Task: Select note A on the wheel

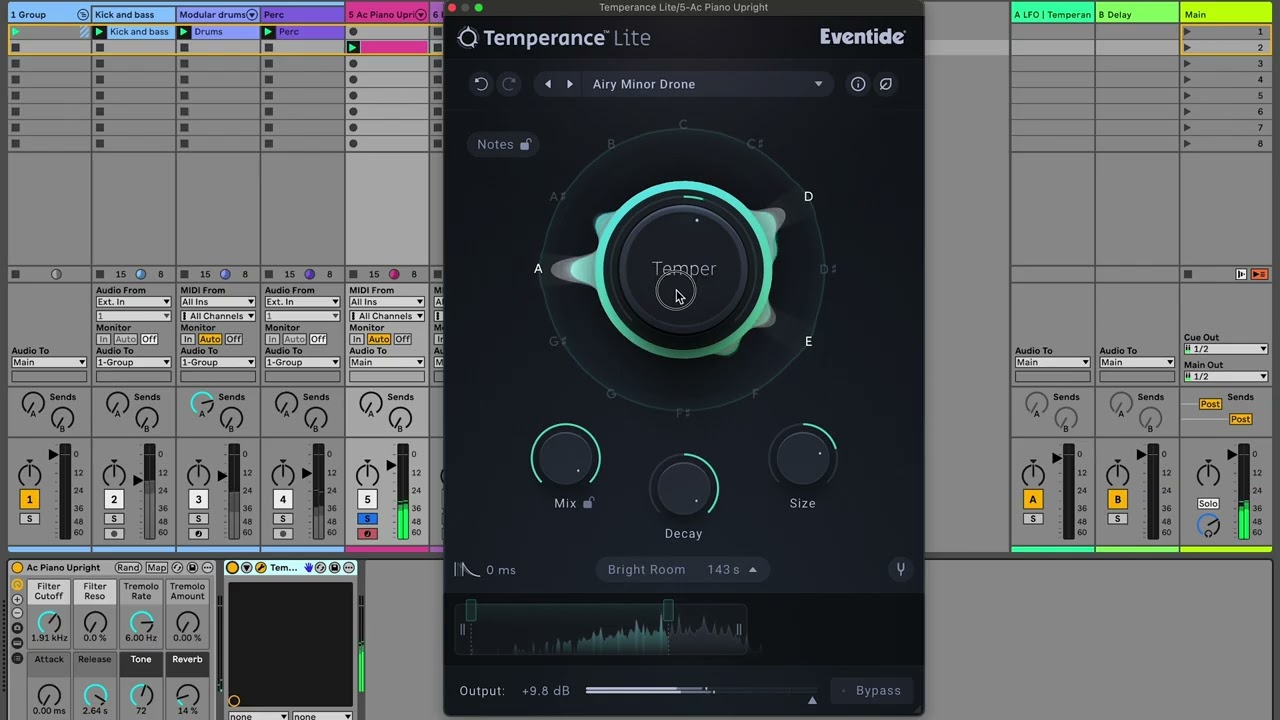Action: coord(538,268)
